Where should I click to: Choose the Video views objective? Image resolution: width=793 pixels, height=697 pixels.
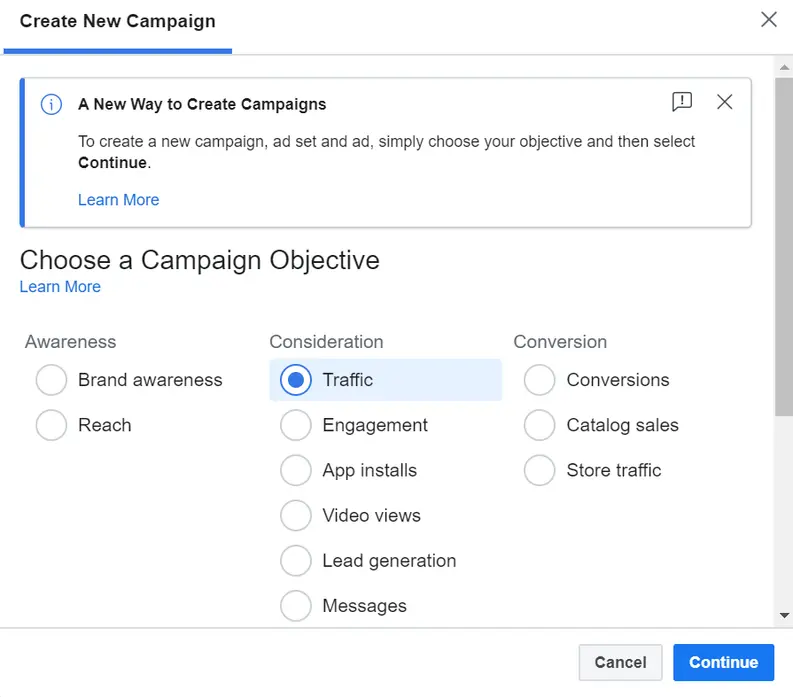(x=296, y=516)
